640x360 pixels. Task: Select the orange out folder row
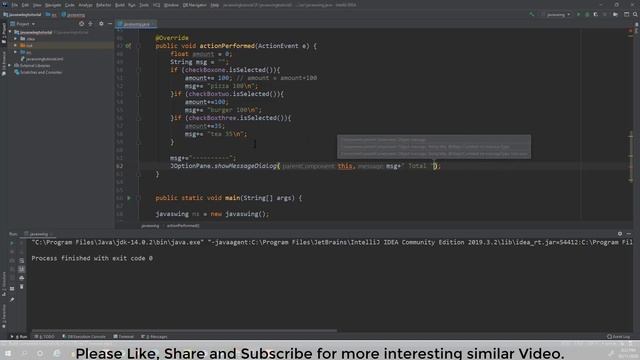[61, 45]
